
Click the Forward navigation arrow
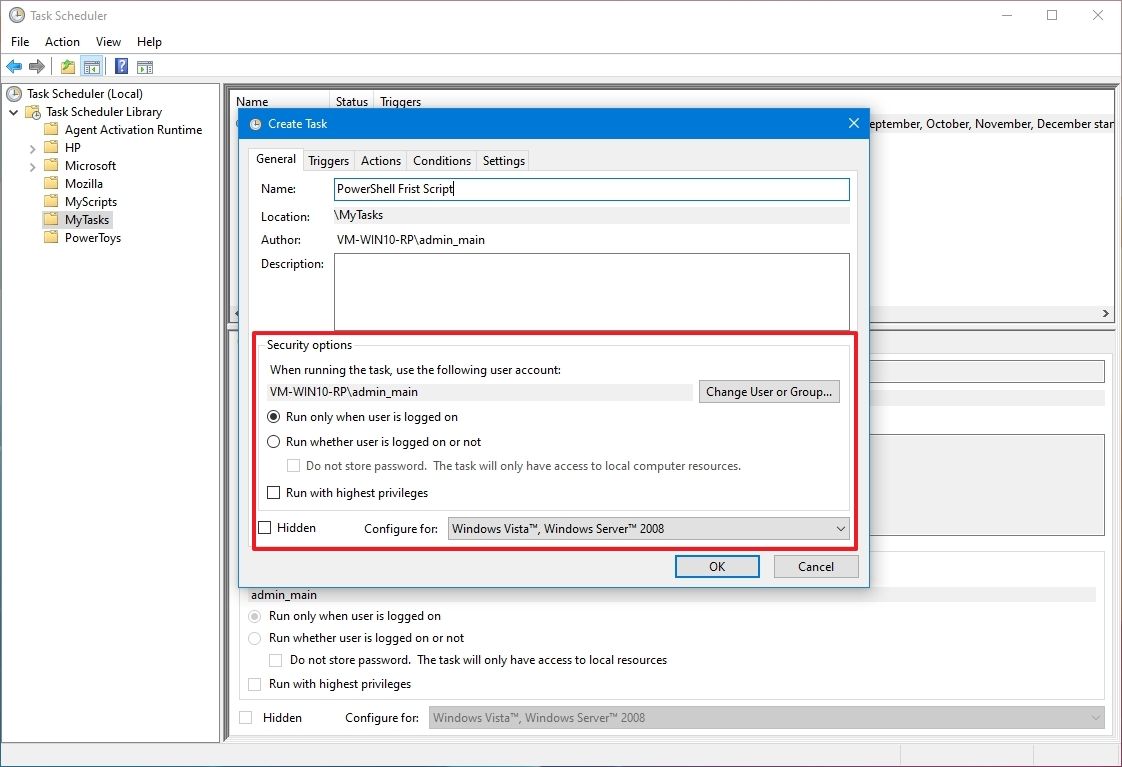pos(36,66)
